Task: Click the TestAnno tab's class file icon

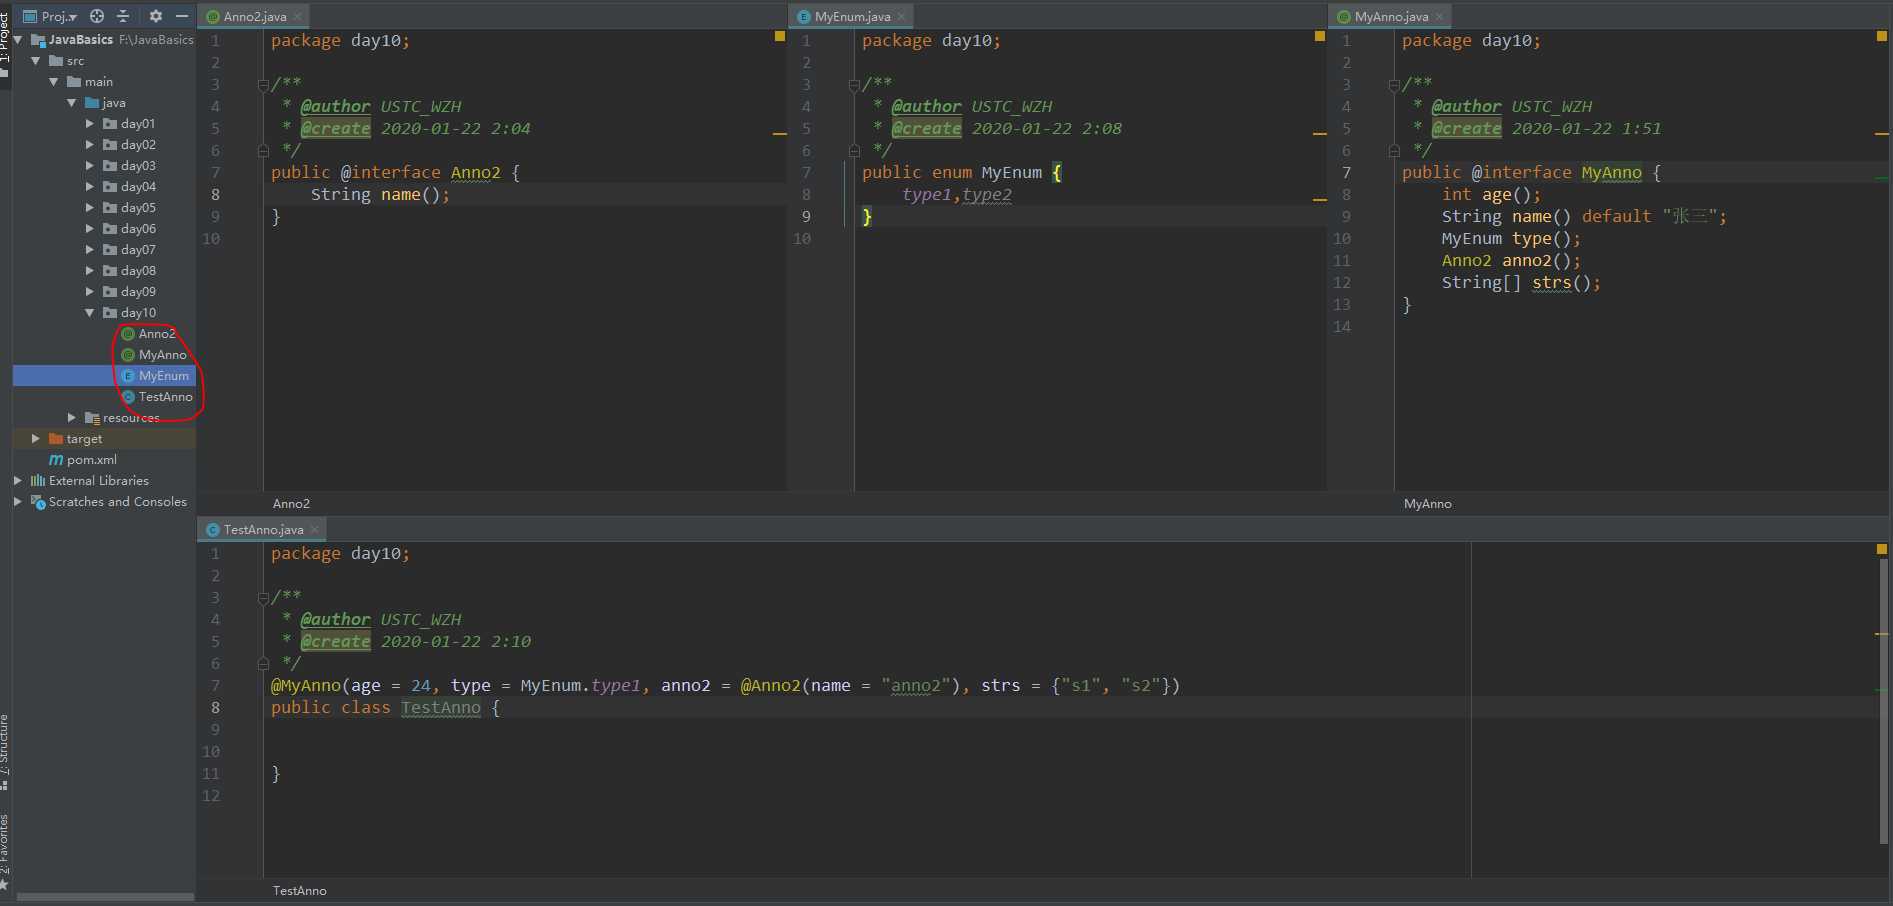Action: tap(213, 529)
